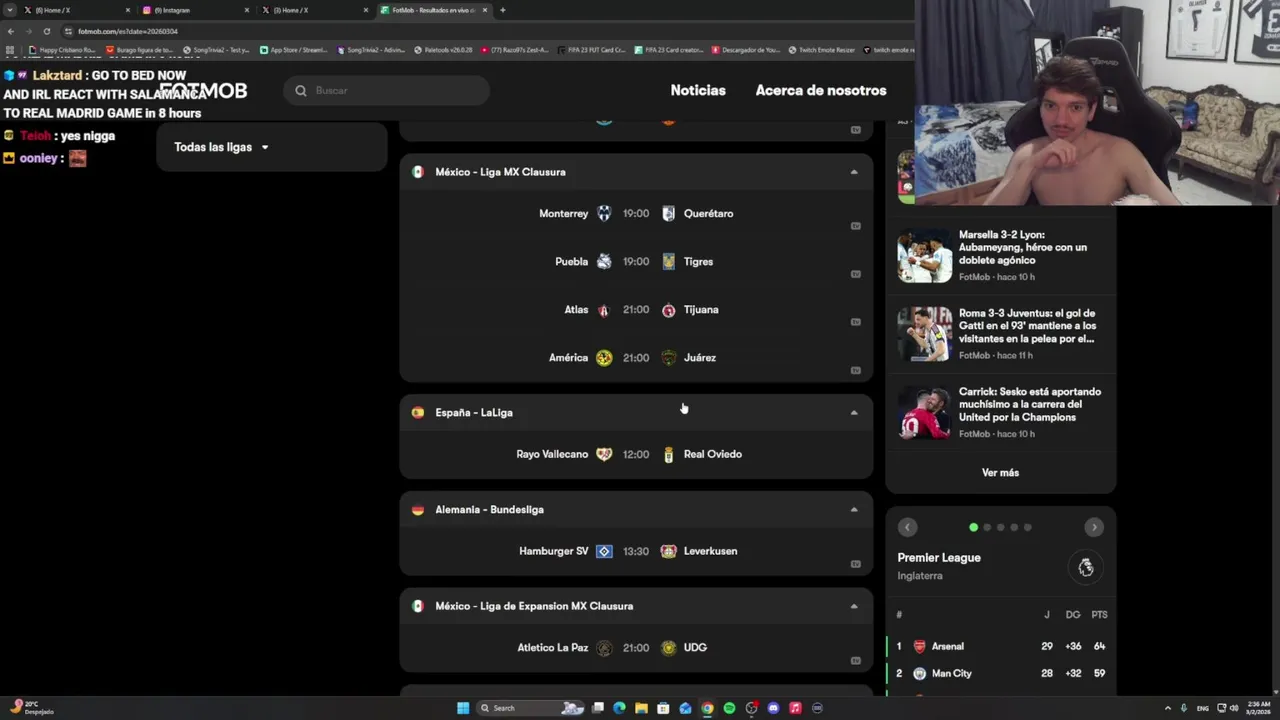This screenshot has width=1280, height=720.
Task: Click the Premier League logo icon
Action: click(1086, 568)
